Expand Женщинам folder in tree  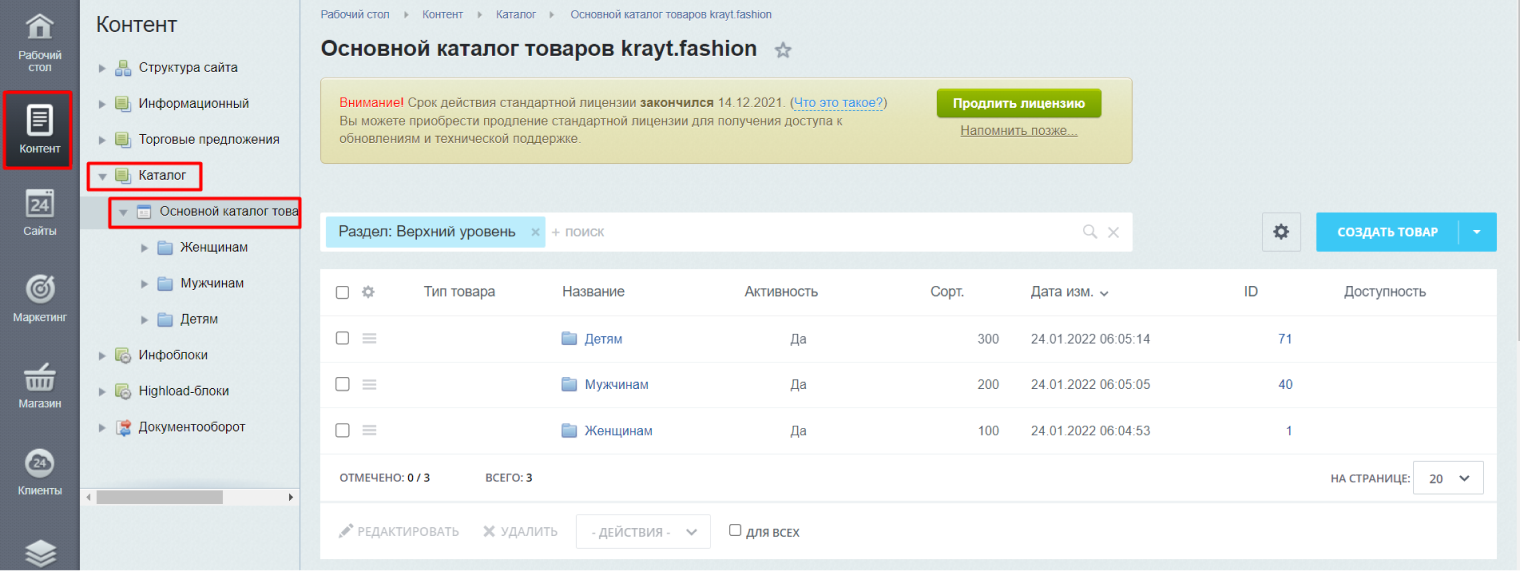coord(144,248)
